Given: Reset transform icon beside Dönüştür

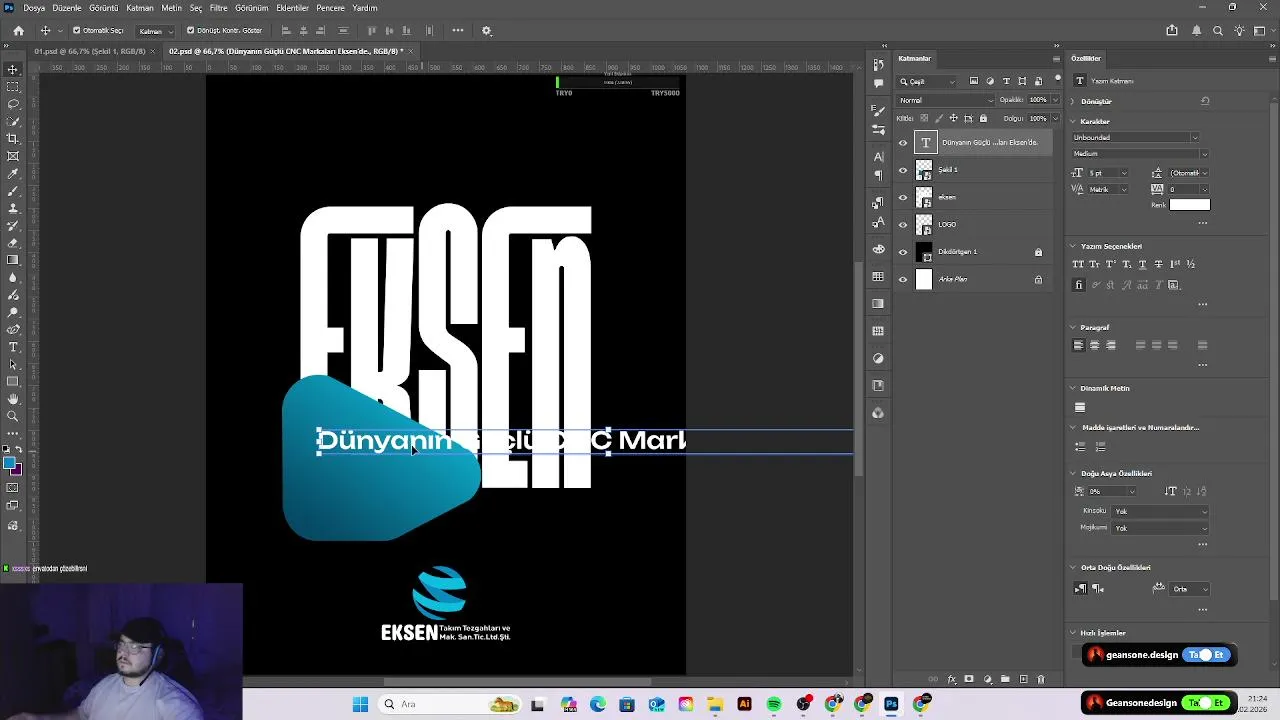Looking at the screenshot, I should pos(1205,101).
